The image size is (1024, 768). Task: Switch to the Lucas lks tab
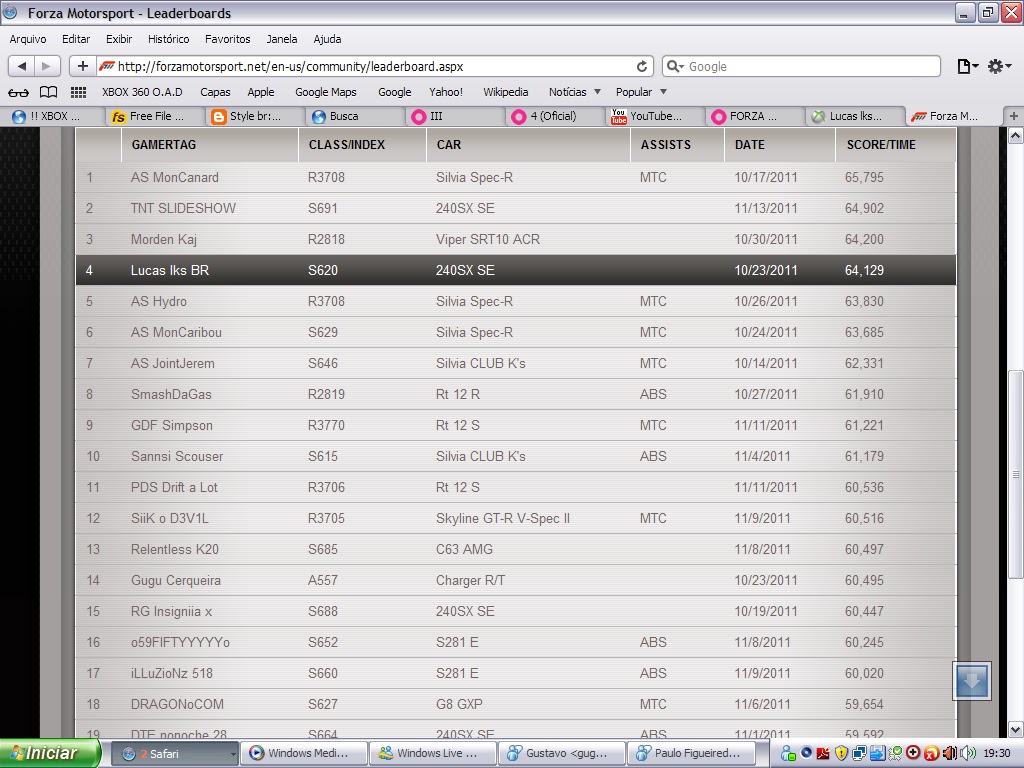point(855,116)
